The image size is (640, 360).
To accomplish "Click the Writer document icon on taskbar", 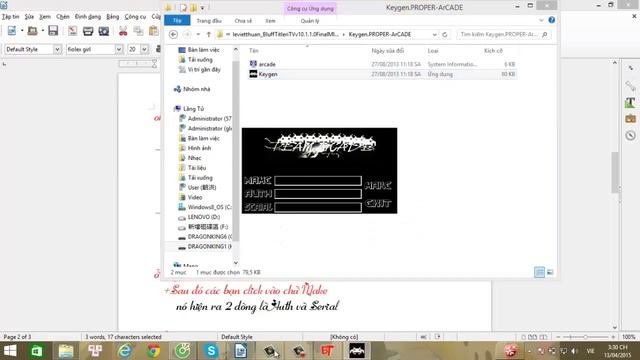I will click(240, 351).
